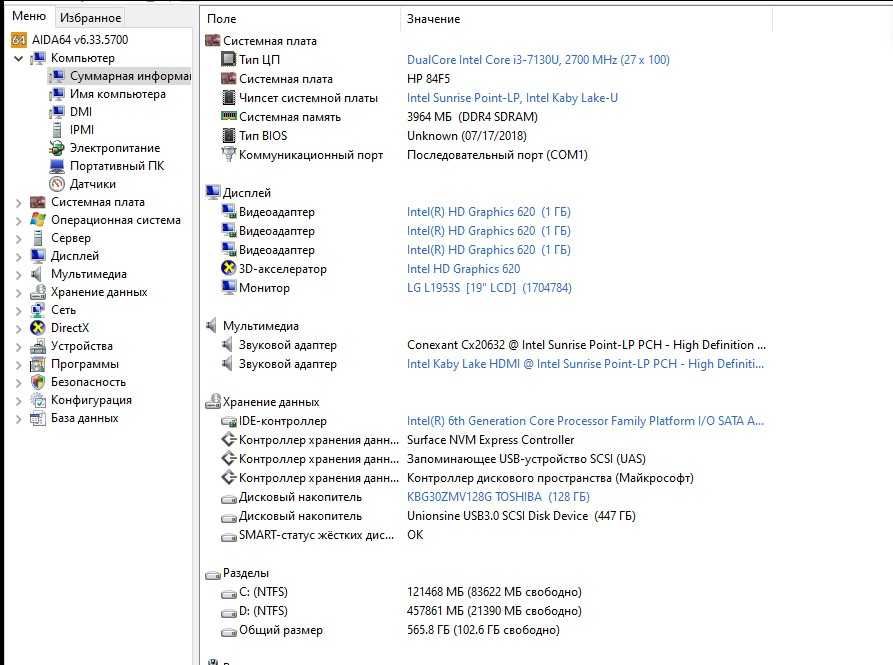Expand the База данных tree node
The height and width of the screenshot is (665, 893).
coord(18,419)
